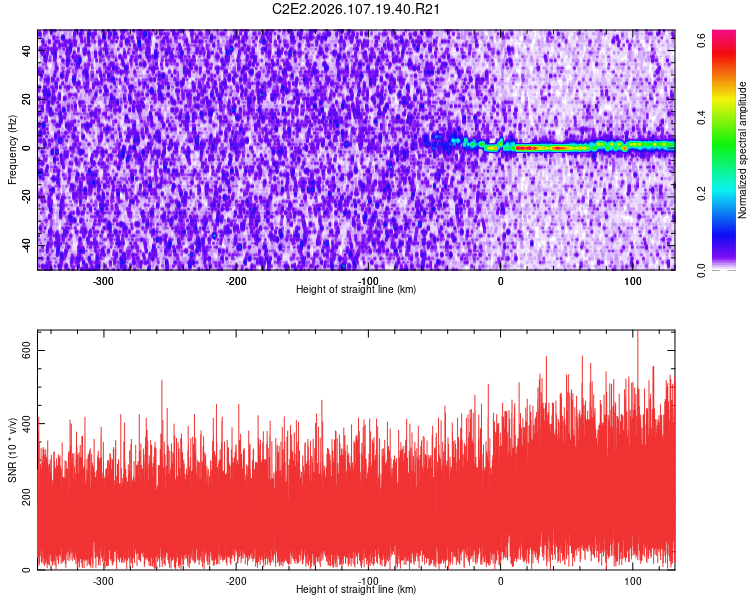Select the SNR plot's Height of straight line label
The height and width of the screenshot is (600, 750).
point(356,589)
